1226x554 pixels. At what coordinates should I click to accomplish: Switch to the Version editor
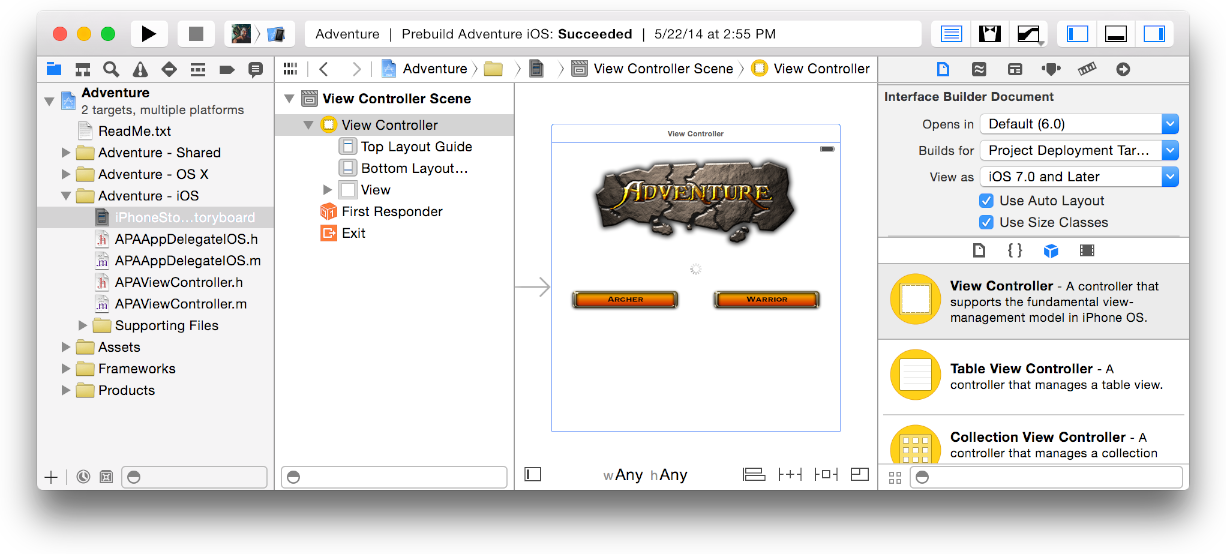[x=1028, y=34]
